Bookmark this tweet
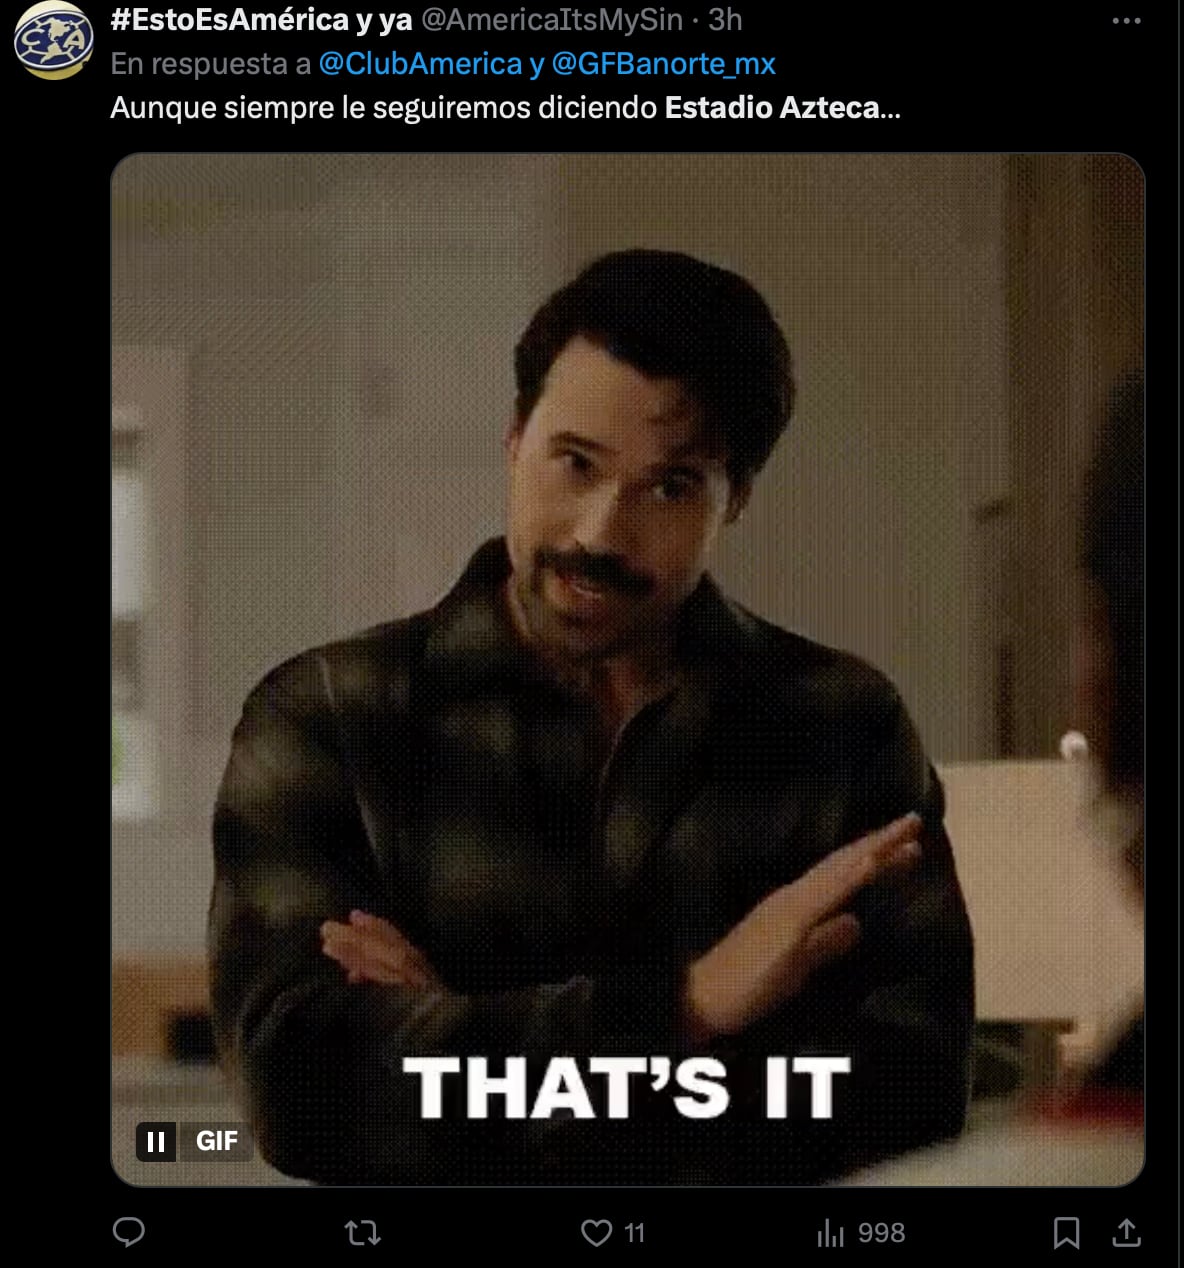The height and width of the screenshot is (1268, 1184). pos(1066,1232)
